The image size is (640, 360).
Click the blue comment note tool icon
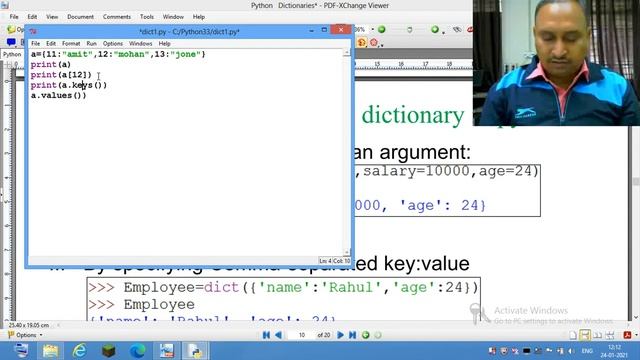[11, 42]
